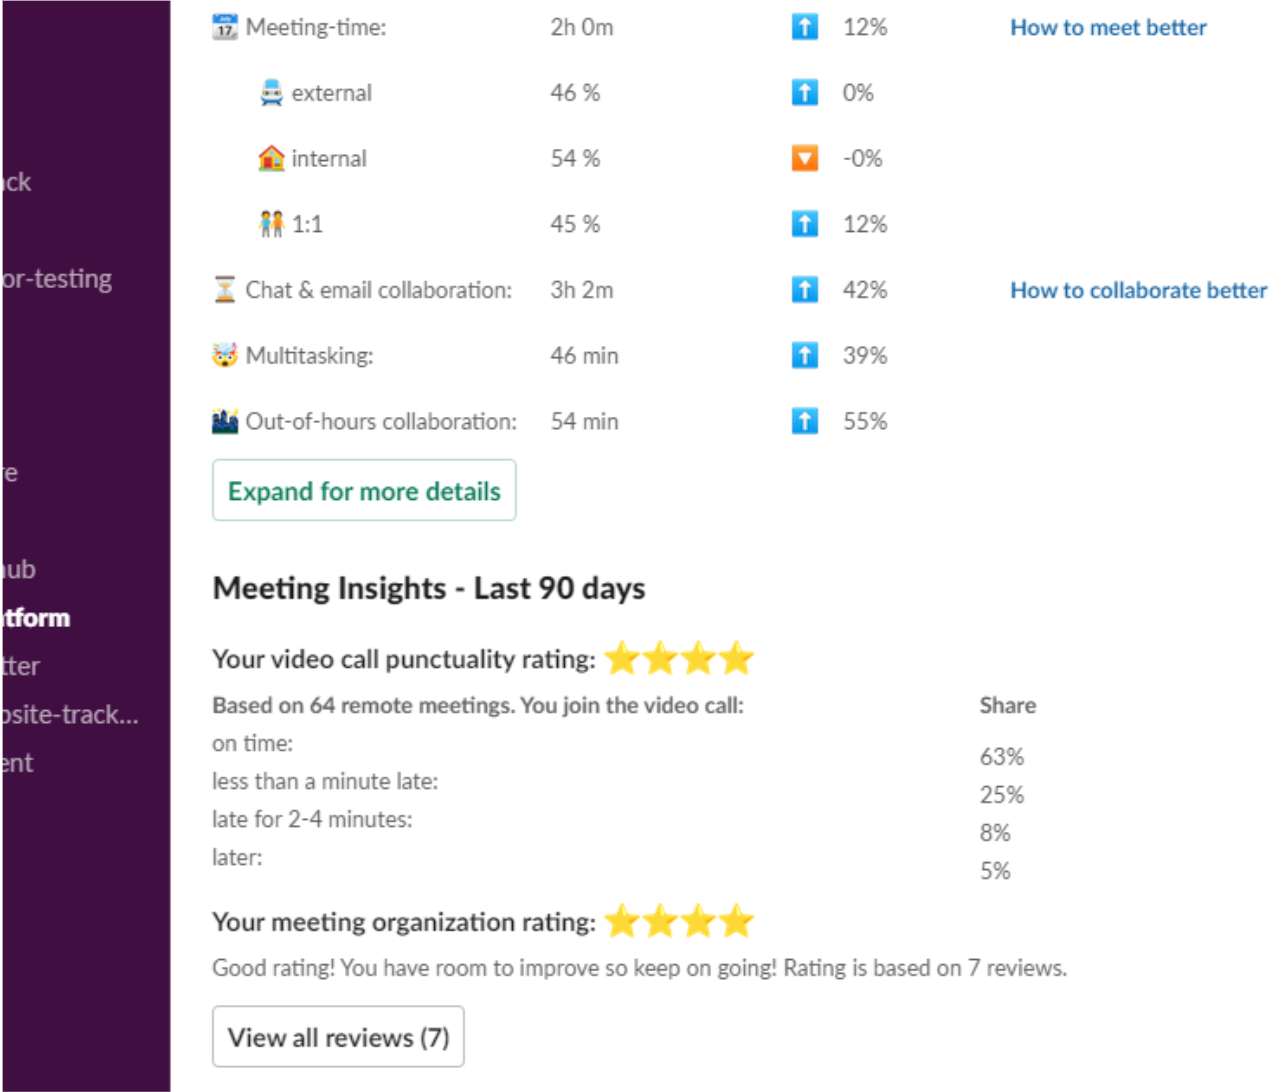Click the blue up arrow next to 12% Meeting-time
The height and width of the screenshot is (1092, 1286).
pyautogui.click(x=806, y=27)
